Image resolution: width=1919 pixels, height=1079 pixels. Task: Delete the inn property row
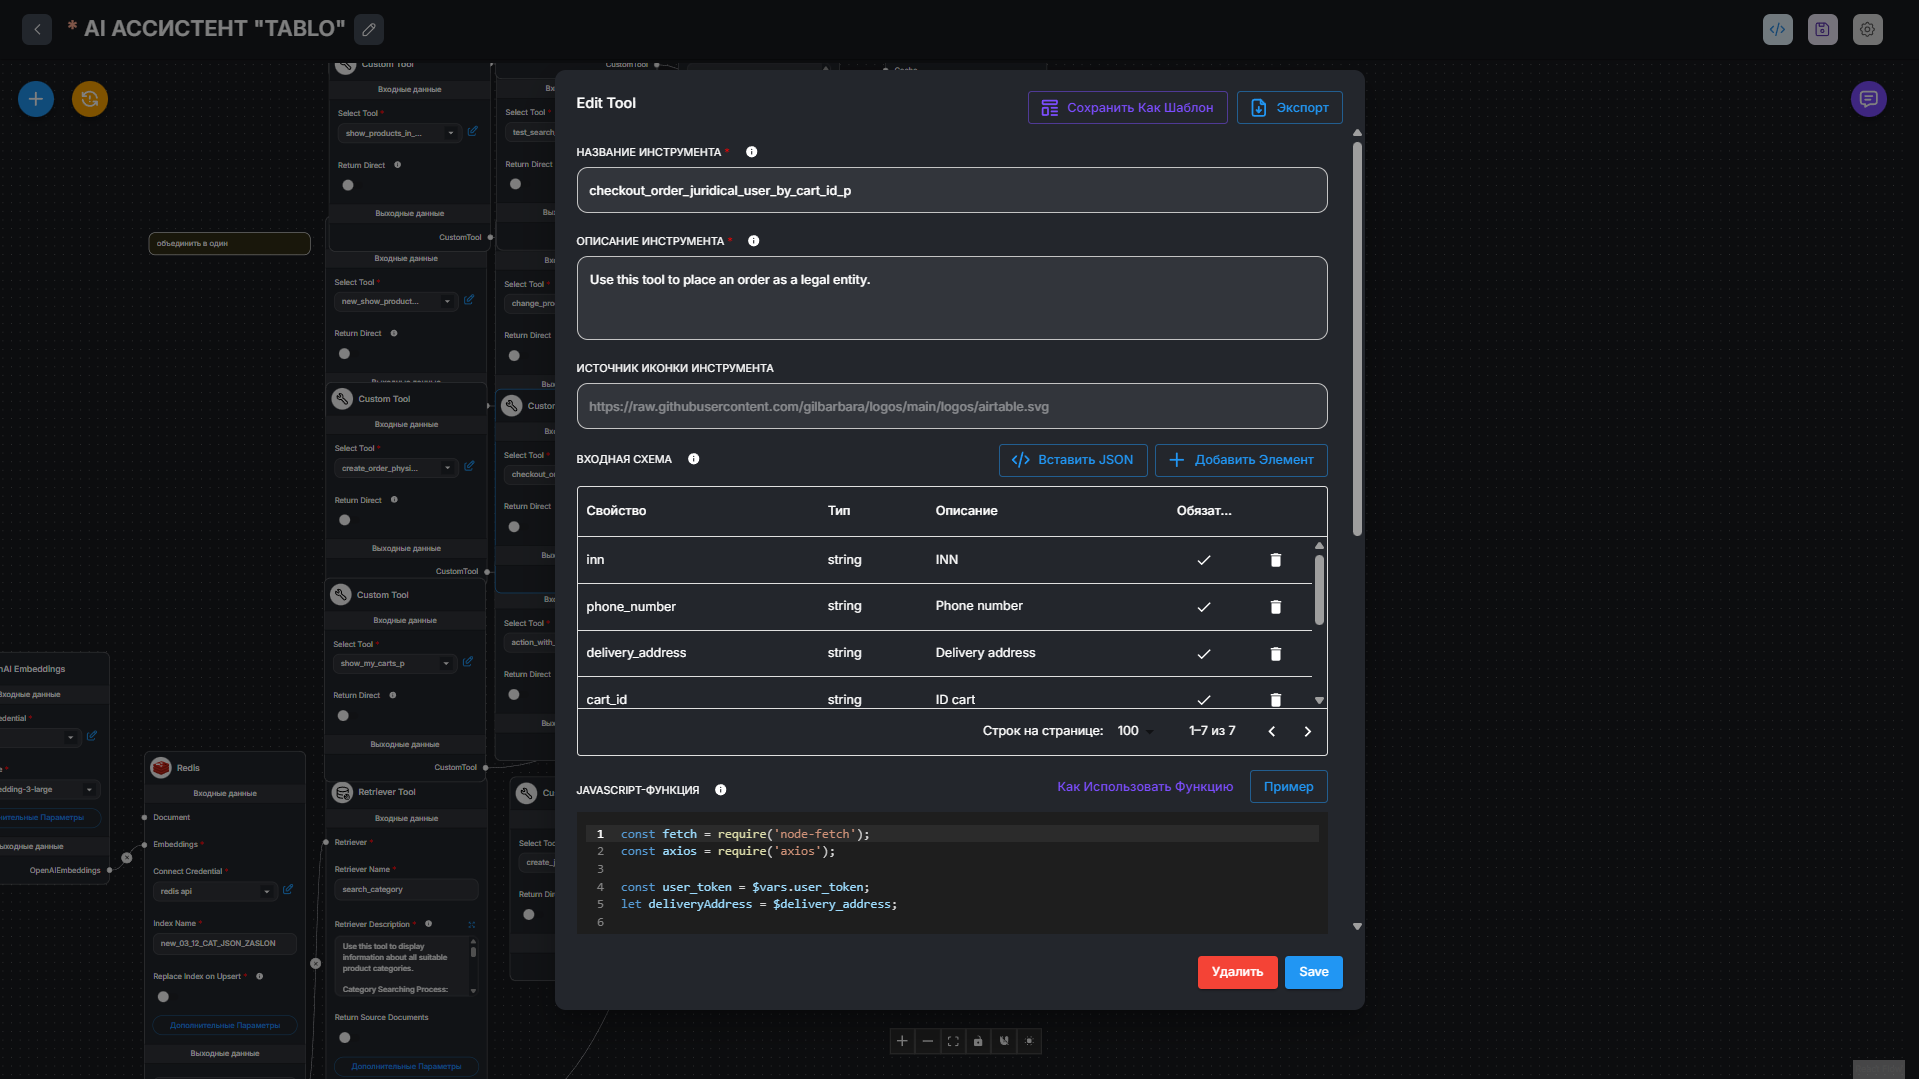coord(1275,560)
